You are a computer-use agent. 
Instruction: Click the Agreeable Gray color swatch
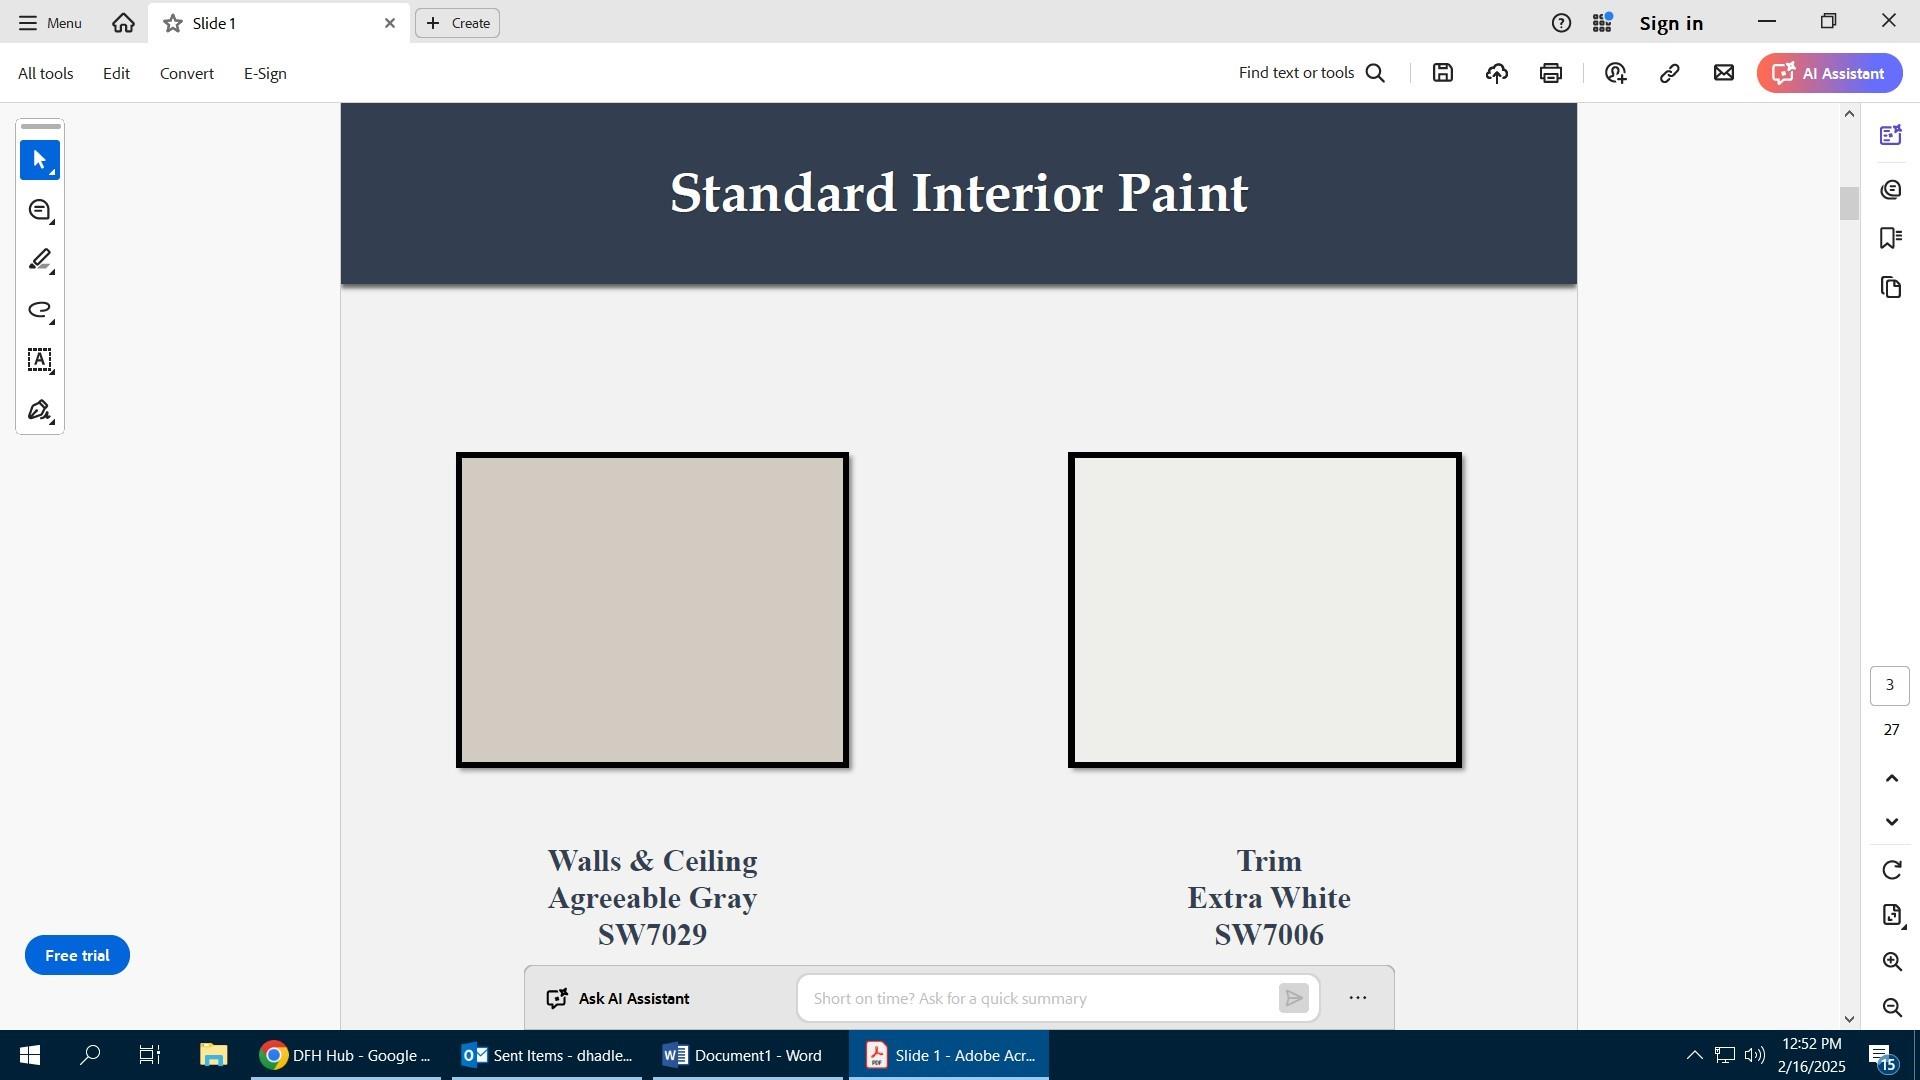[x=652, y=610]
